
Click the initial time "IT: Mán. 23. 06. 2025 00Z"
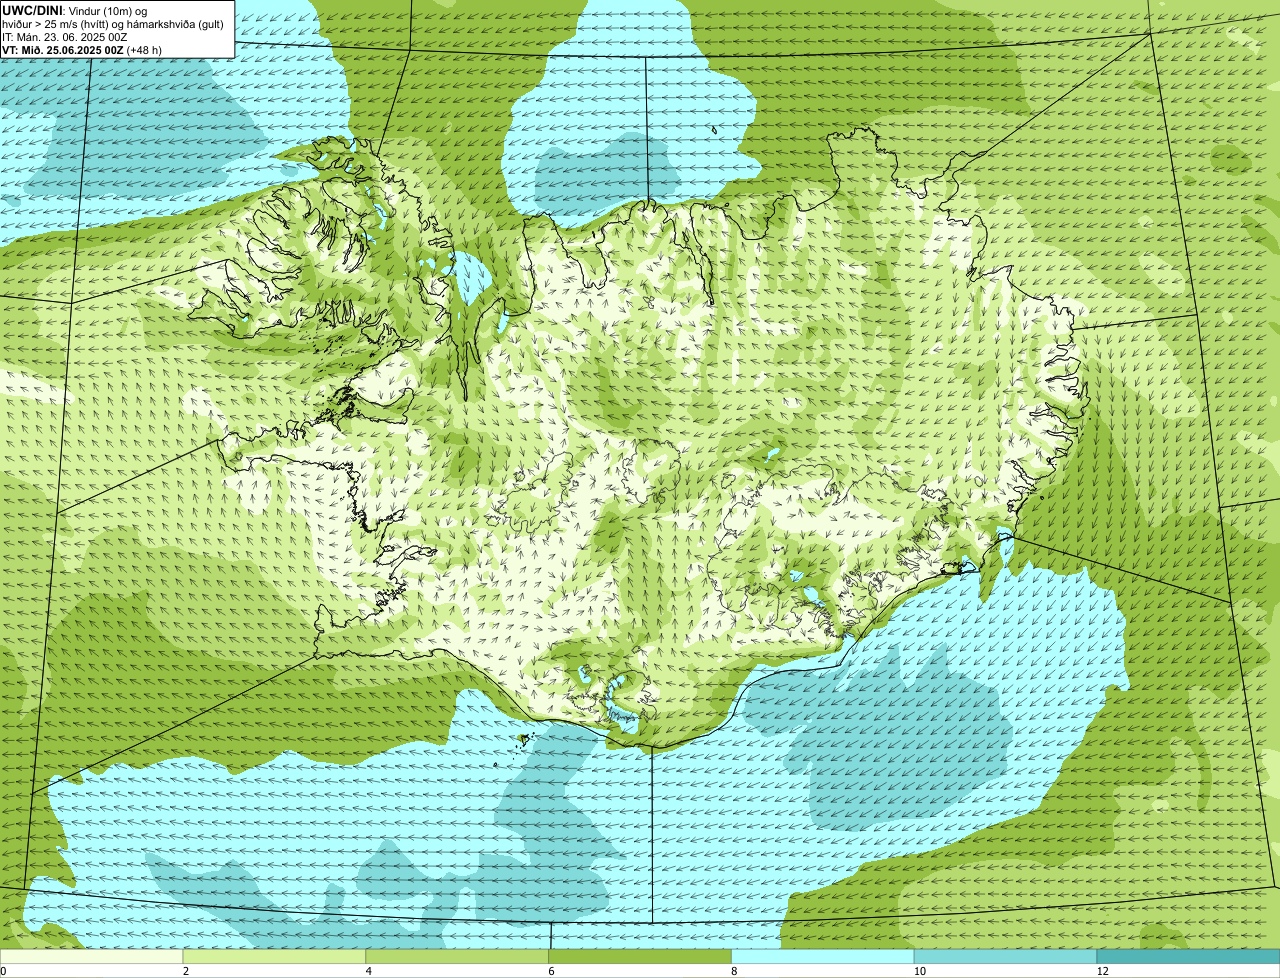tap(65, 36)
